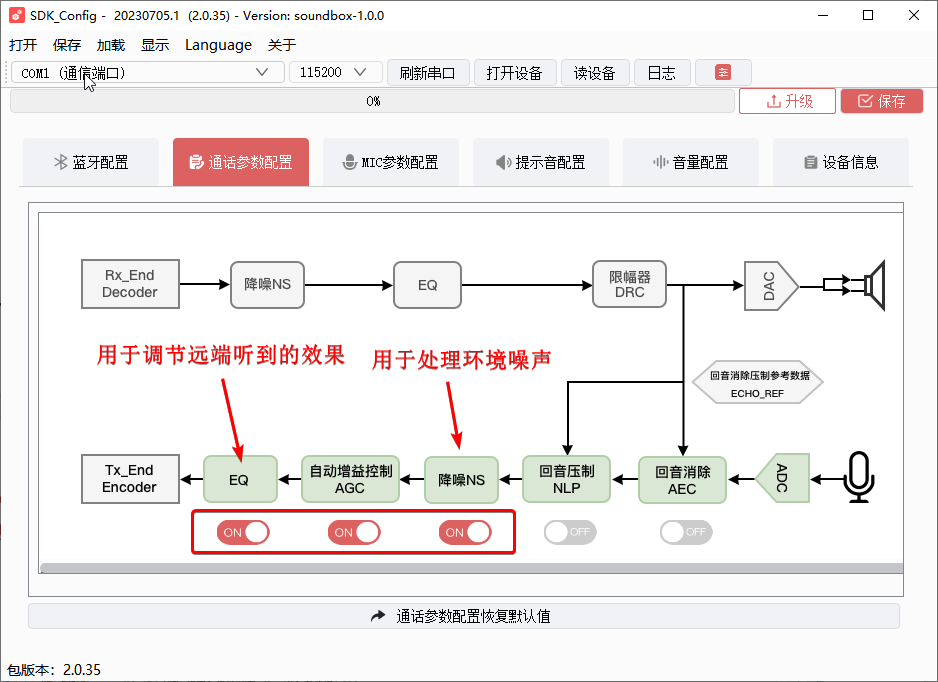938x682 pixels.
Task: Click the ADC block in the diagram
Action: pos(783,478)
